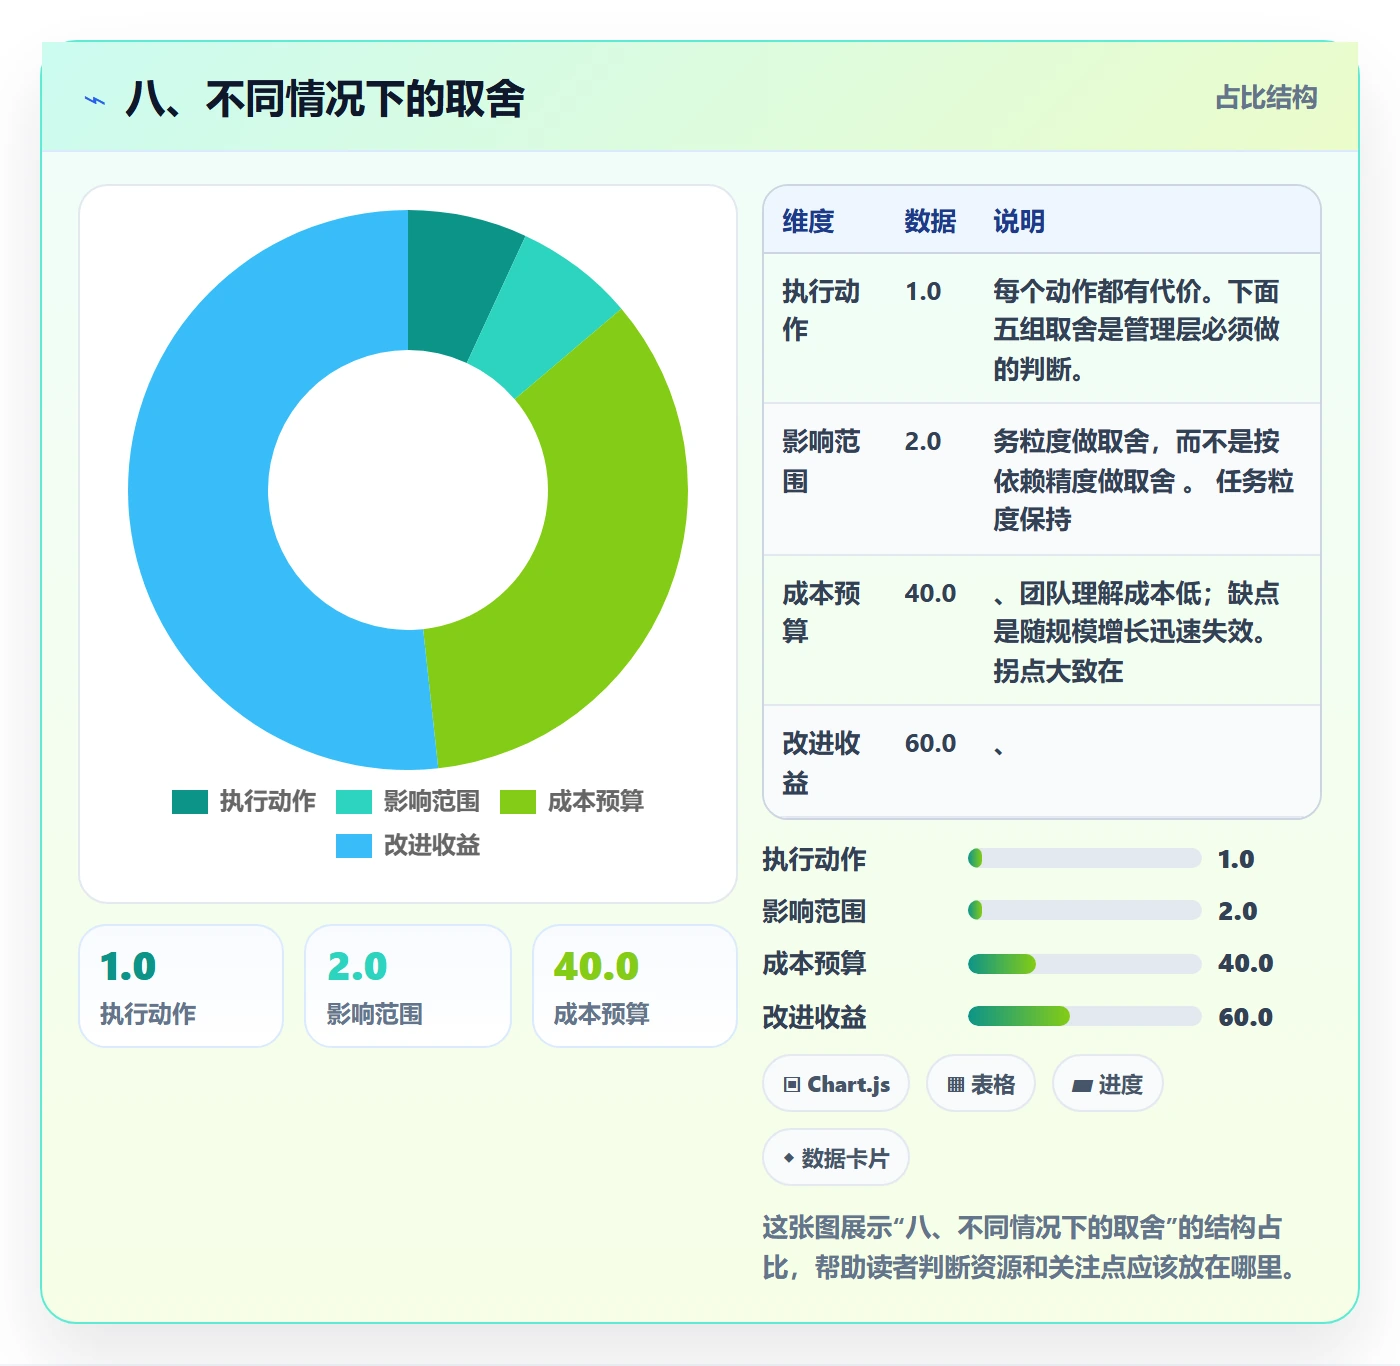Click the 成本预算 progress bar
Screen dimensions: 1400x1366
[x=1084, y=964]
